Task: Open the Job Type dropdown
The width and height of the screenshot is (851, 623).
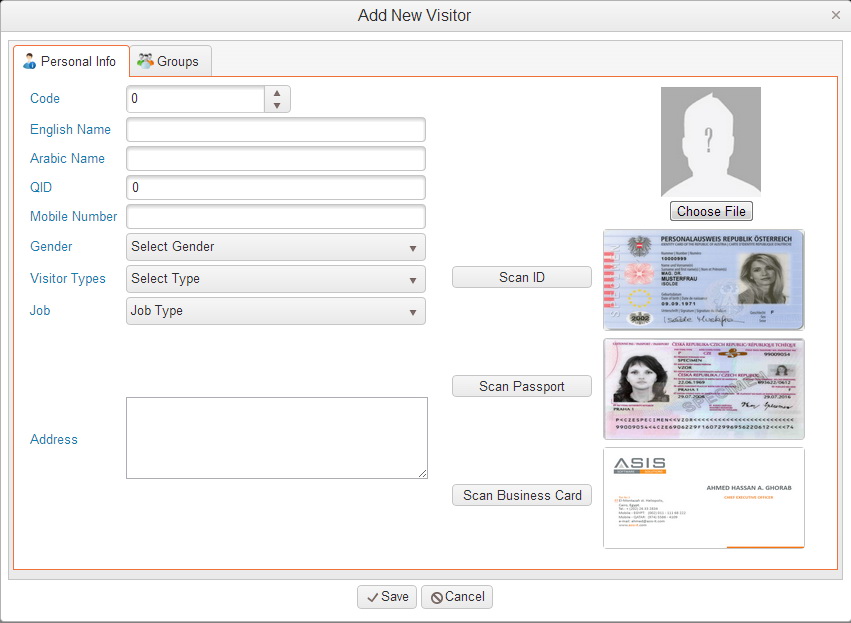Action: (x=276, y=311)
